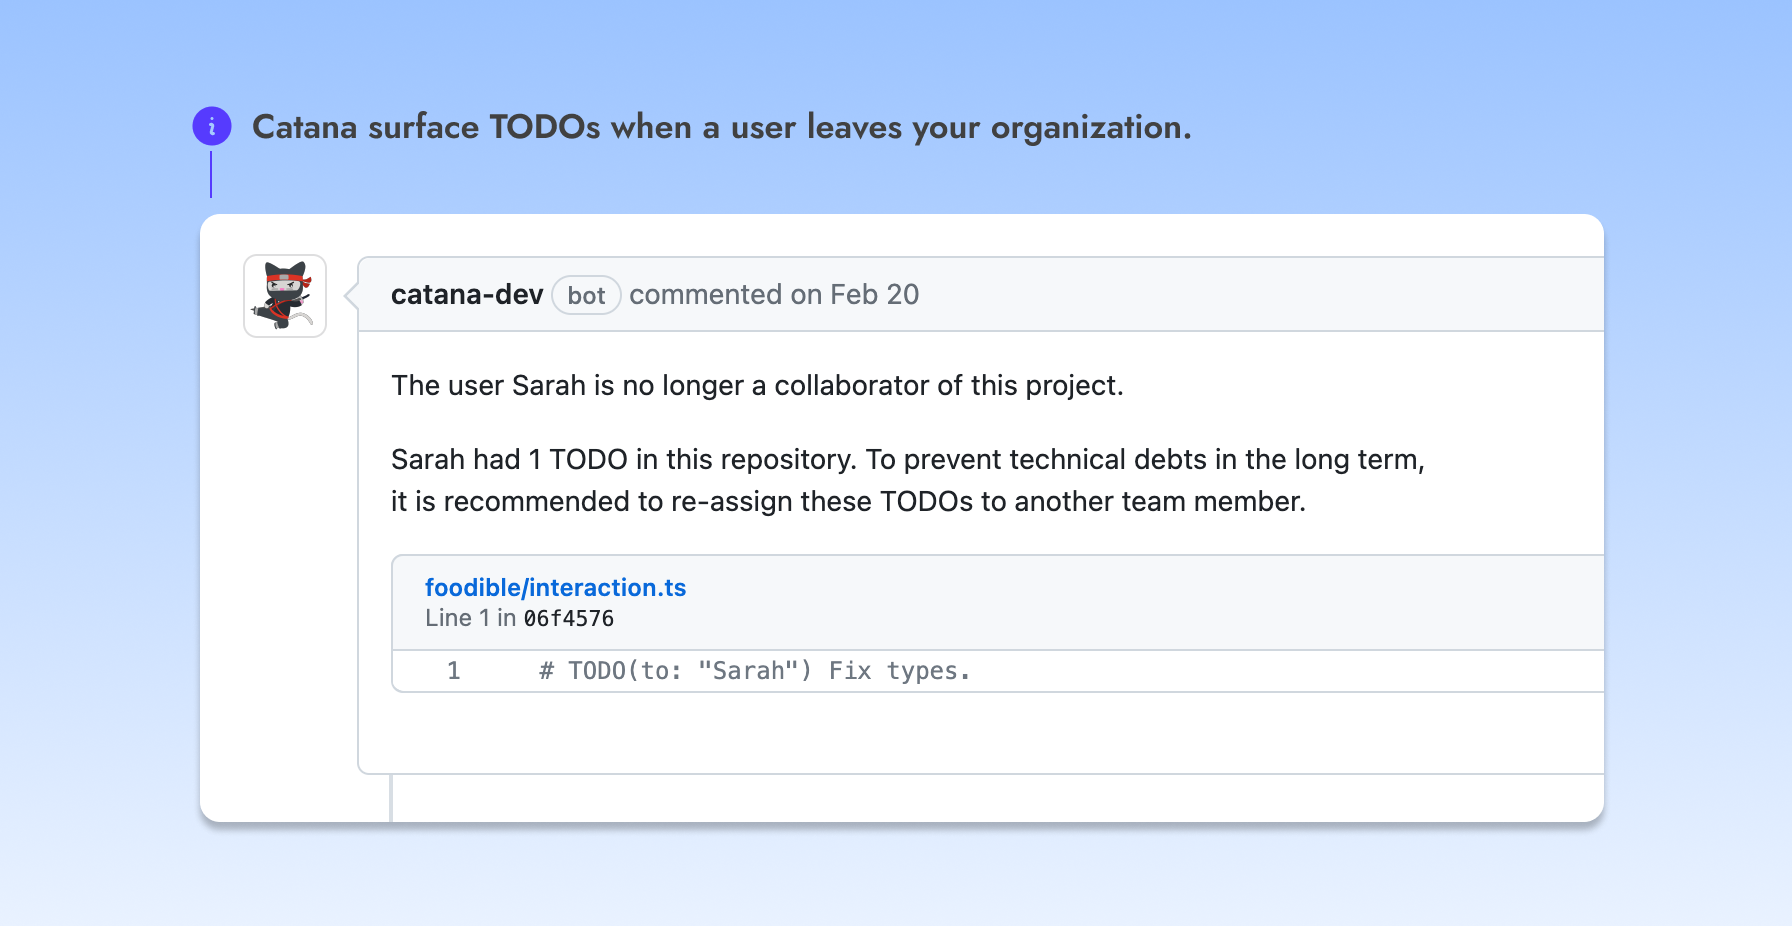Click the Sarah no longer collaborator sentence
This screenshot has height=926, width=1792.
click(x=757, y=385)
